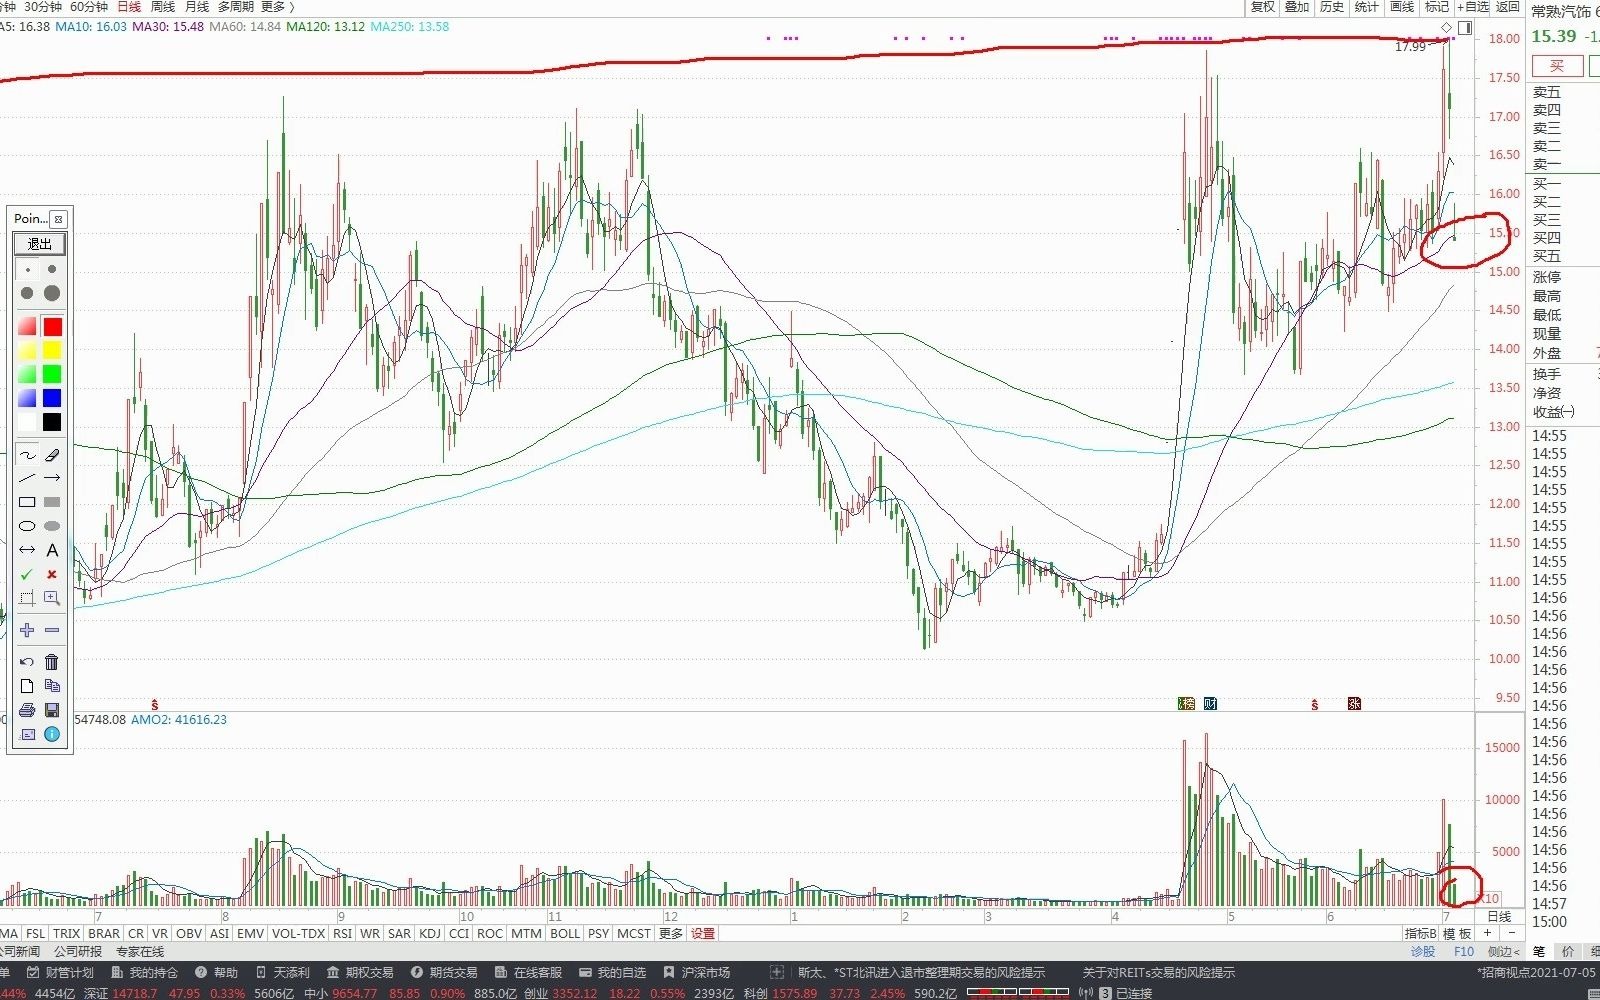This screenshot has width=1600, height=1000.
Task: Open the 复权 adjustment menu
Action: (x=1263, y=7)
